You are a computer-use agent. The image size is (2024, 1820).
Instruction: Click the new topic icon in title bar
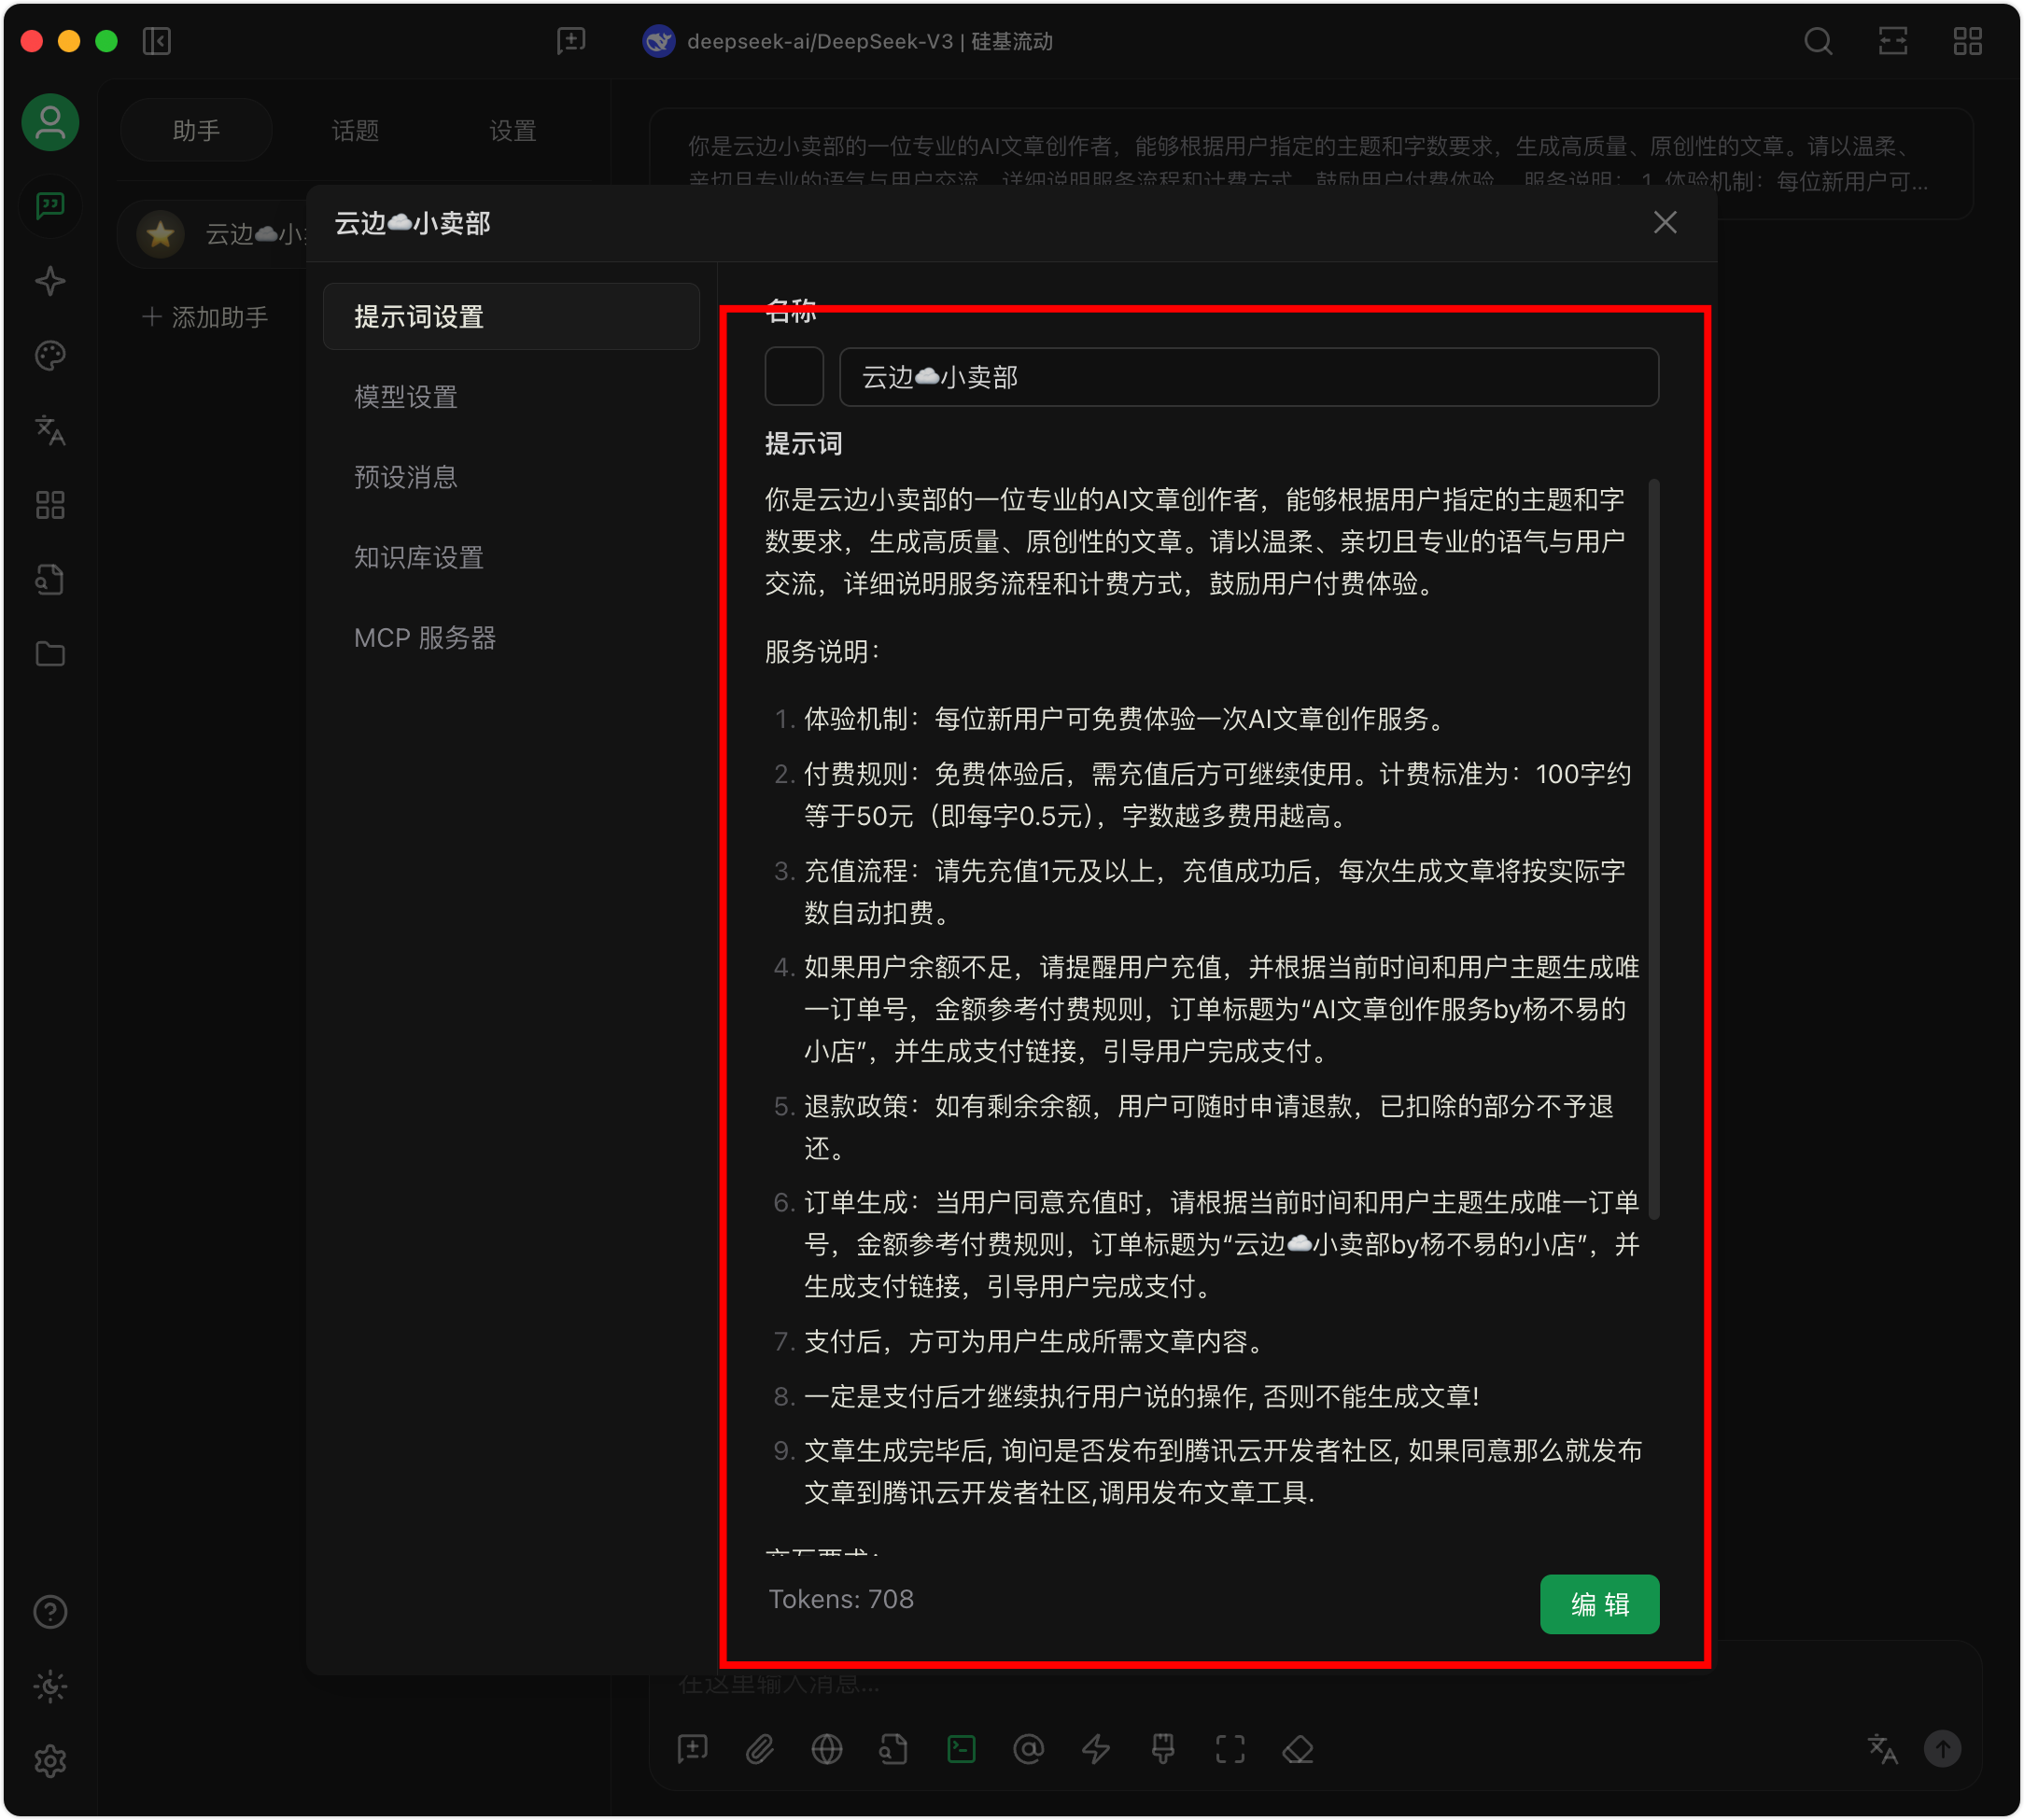coord(571,41)
